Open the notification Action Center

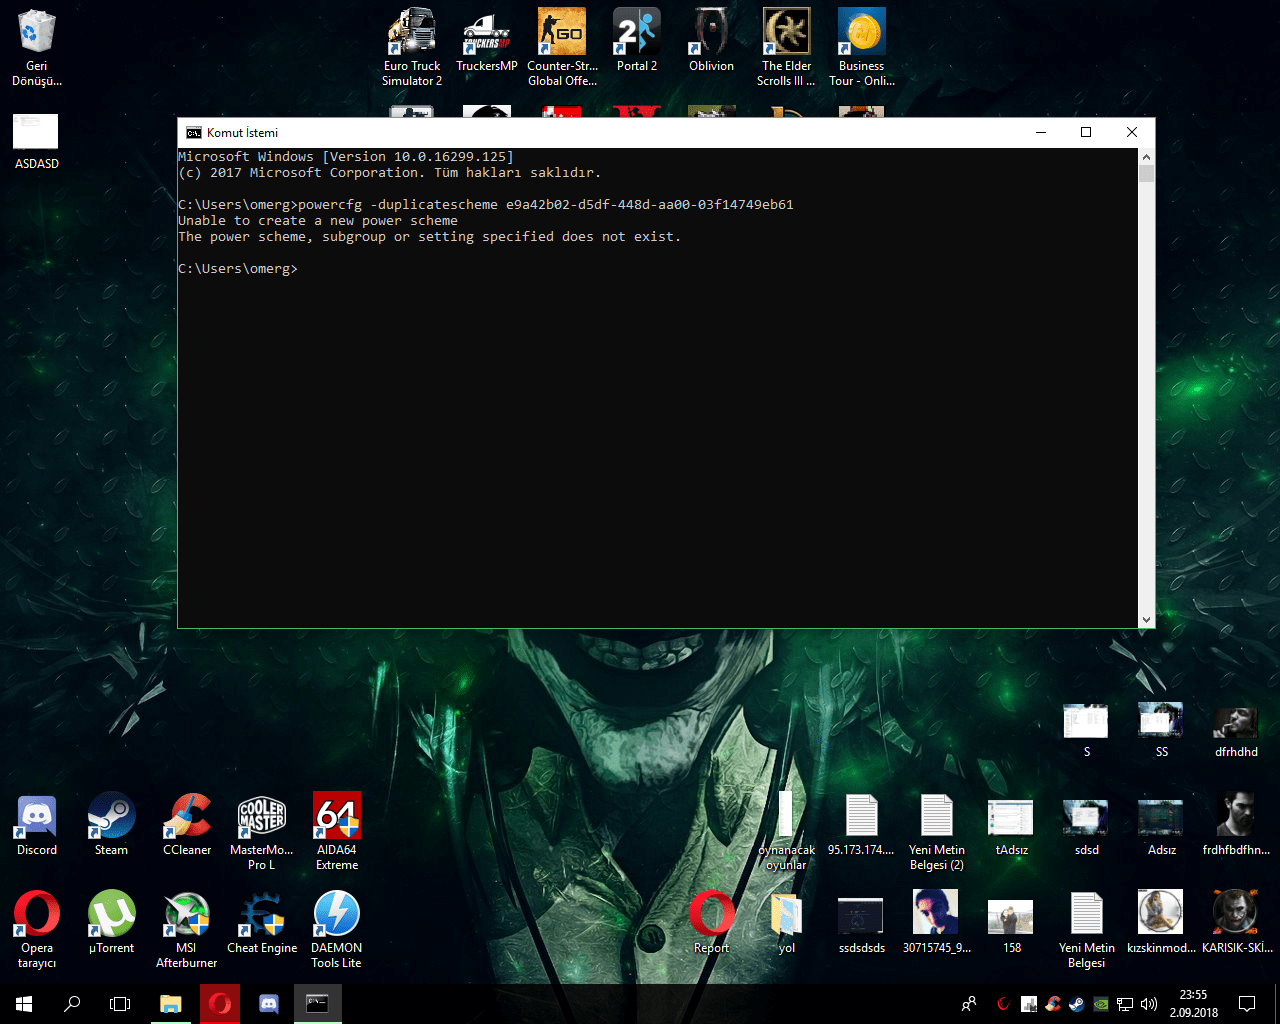1247,1004
